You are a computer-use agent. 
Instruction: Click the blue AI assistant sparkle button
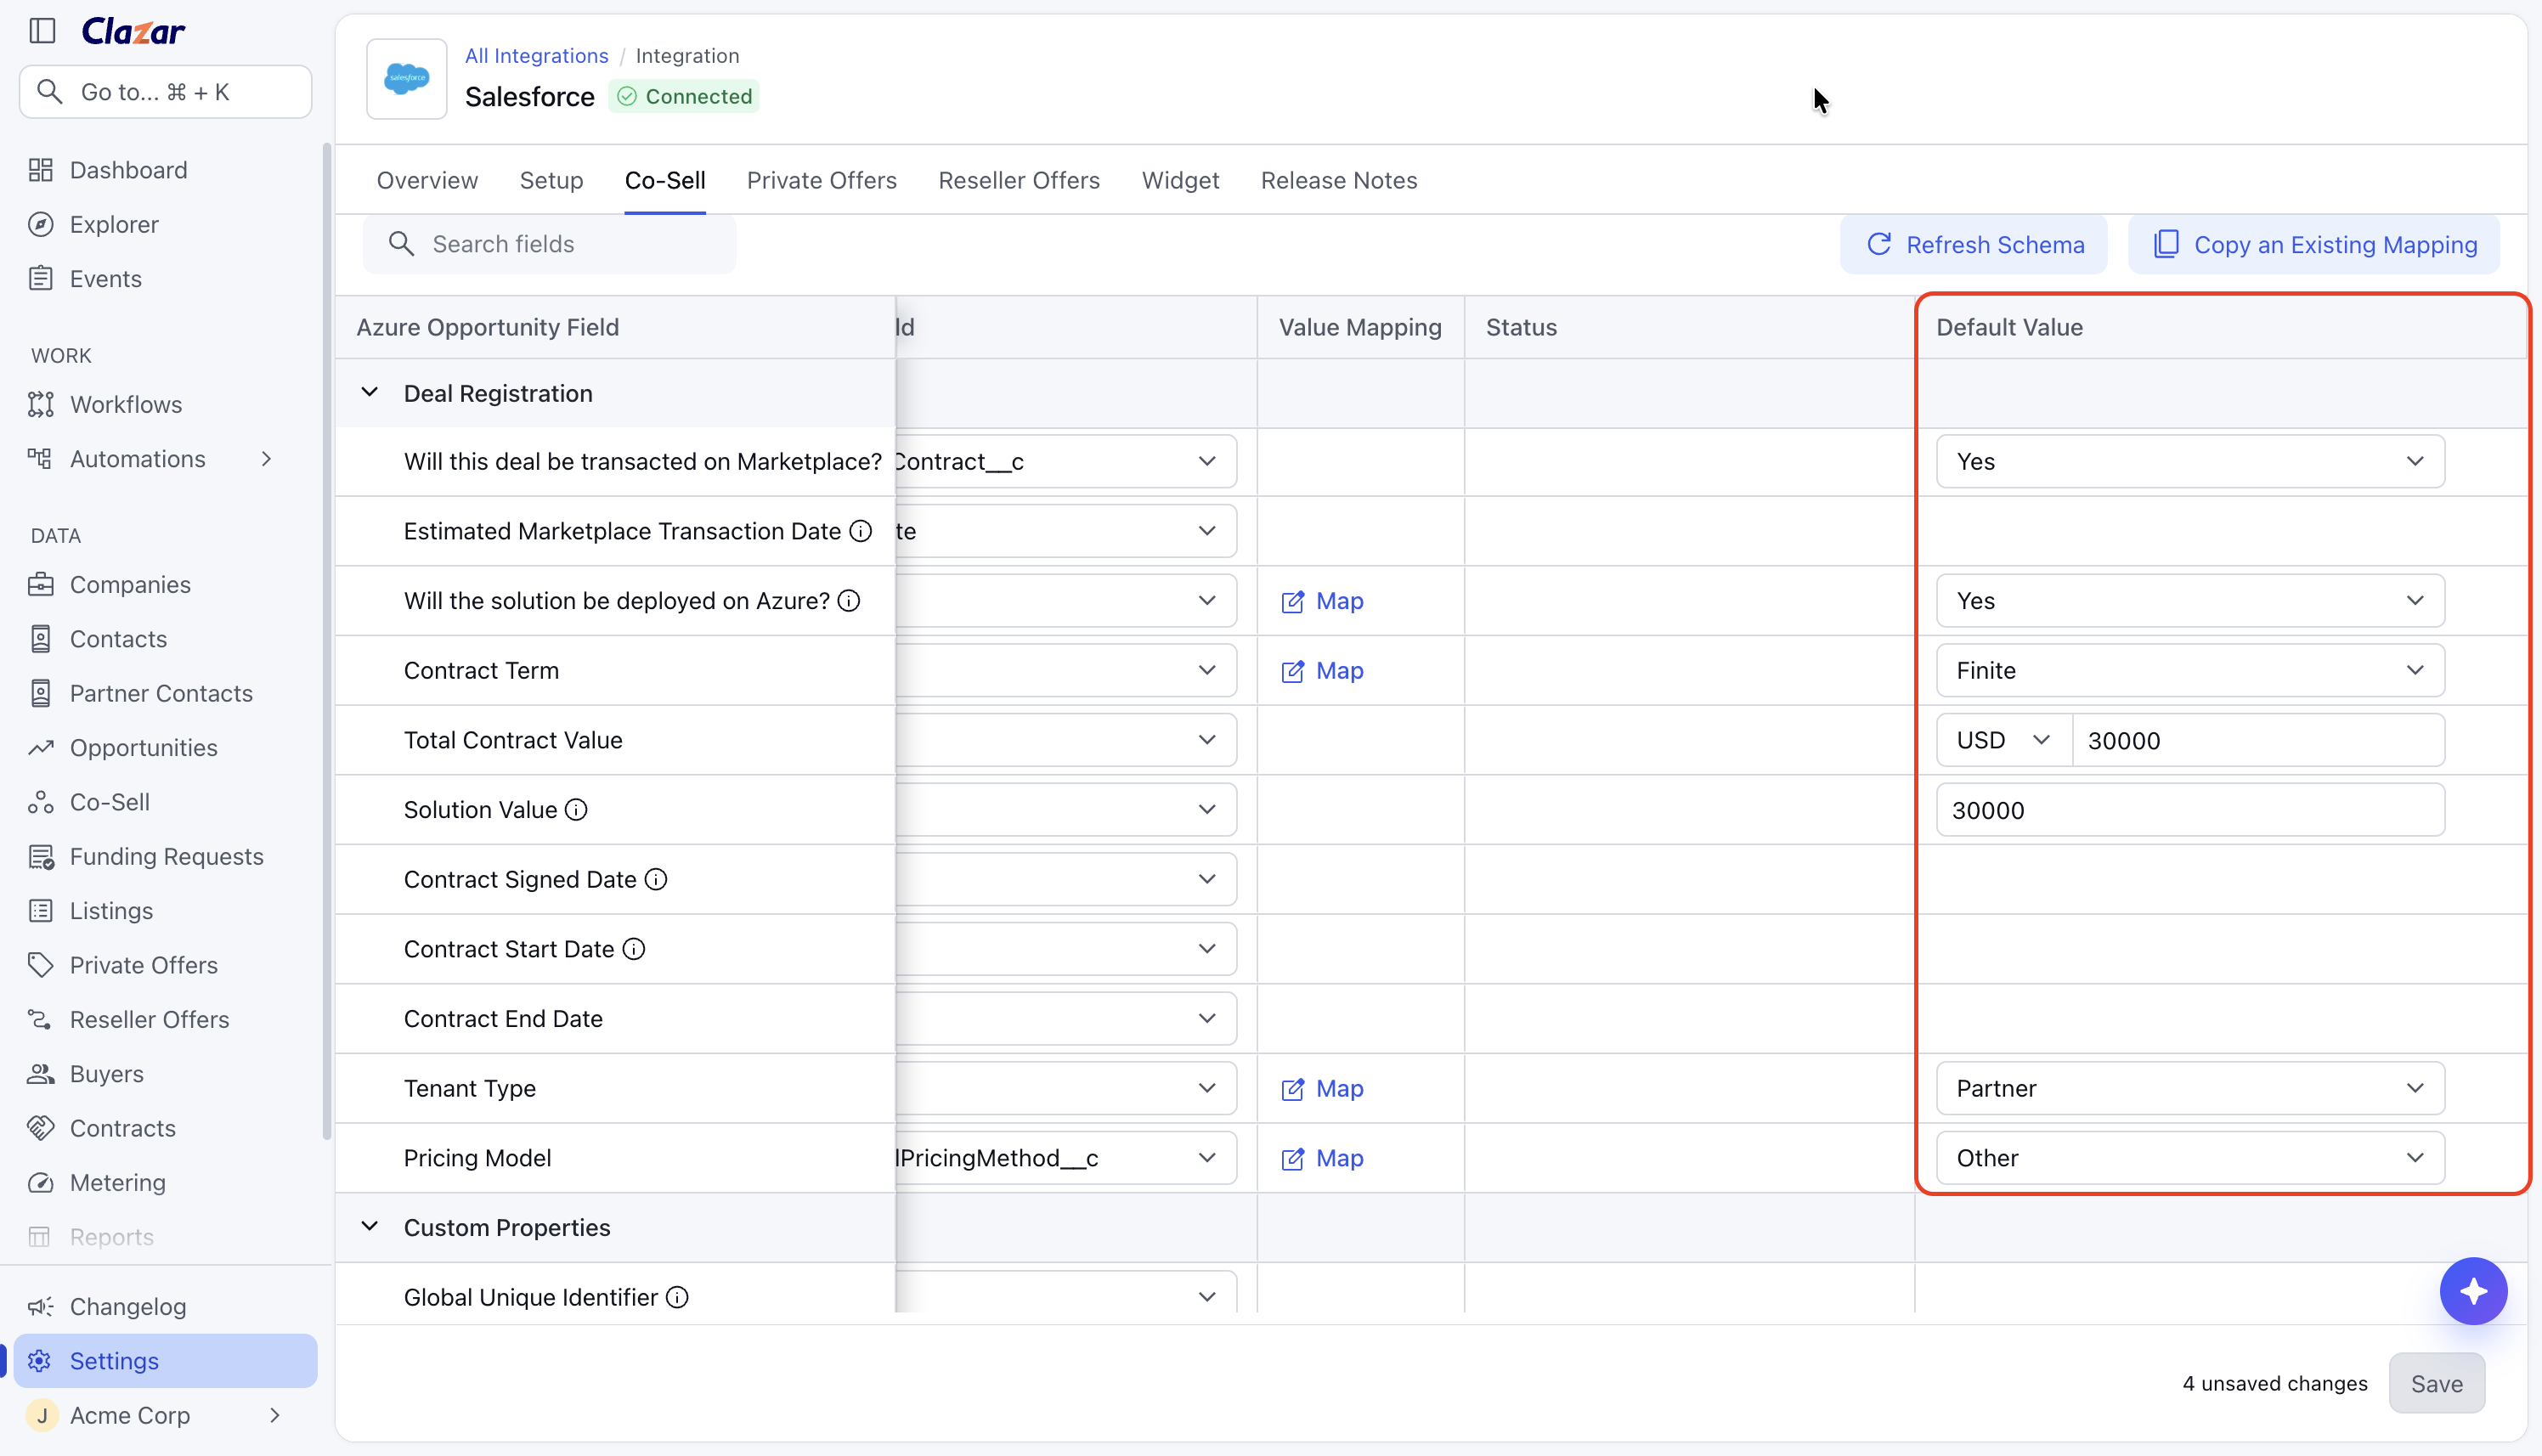point(2473,1291)
